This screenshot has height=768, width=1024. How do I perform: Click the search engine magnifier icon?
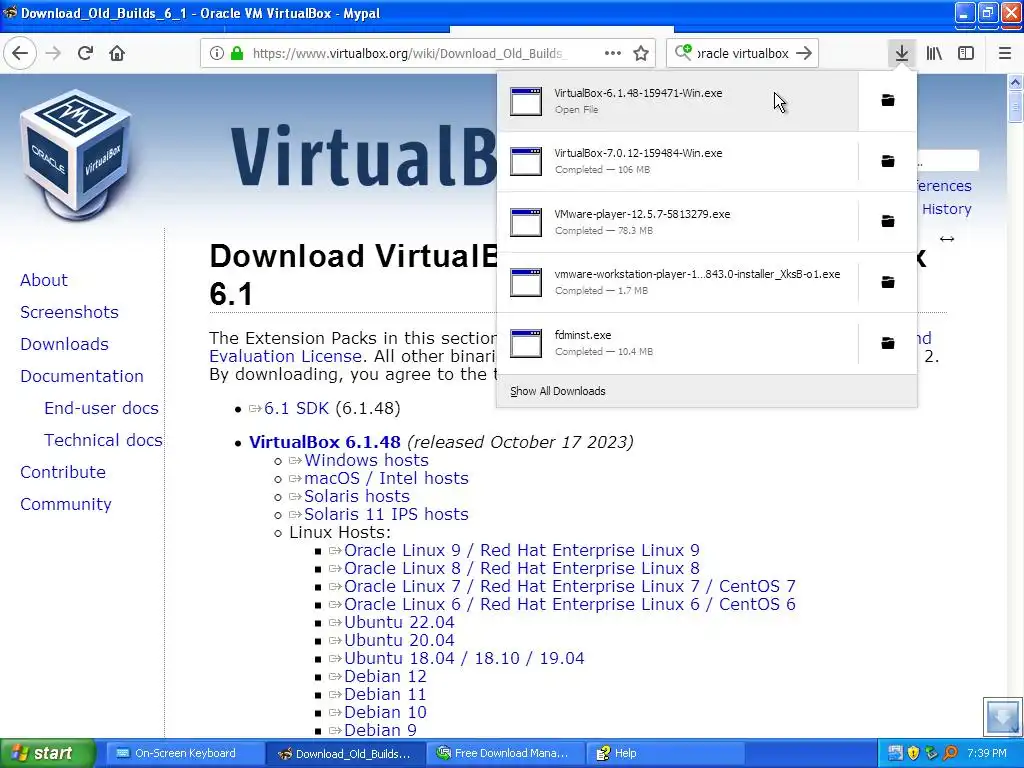682,52
